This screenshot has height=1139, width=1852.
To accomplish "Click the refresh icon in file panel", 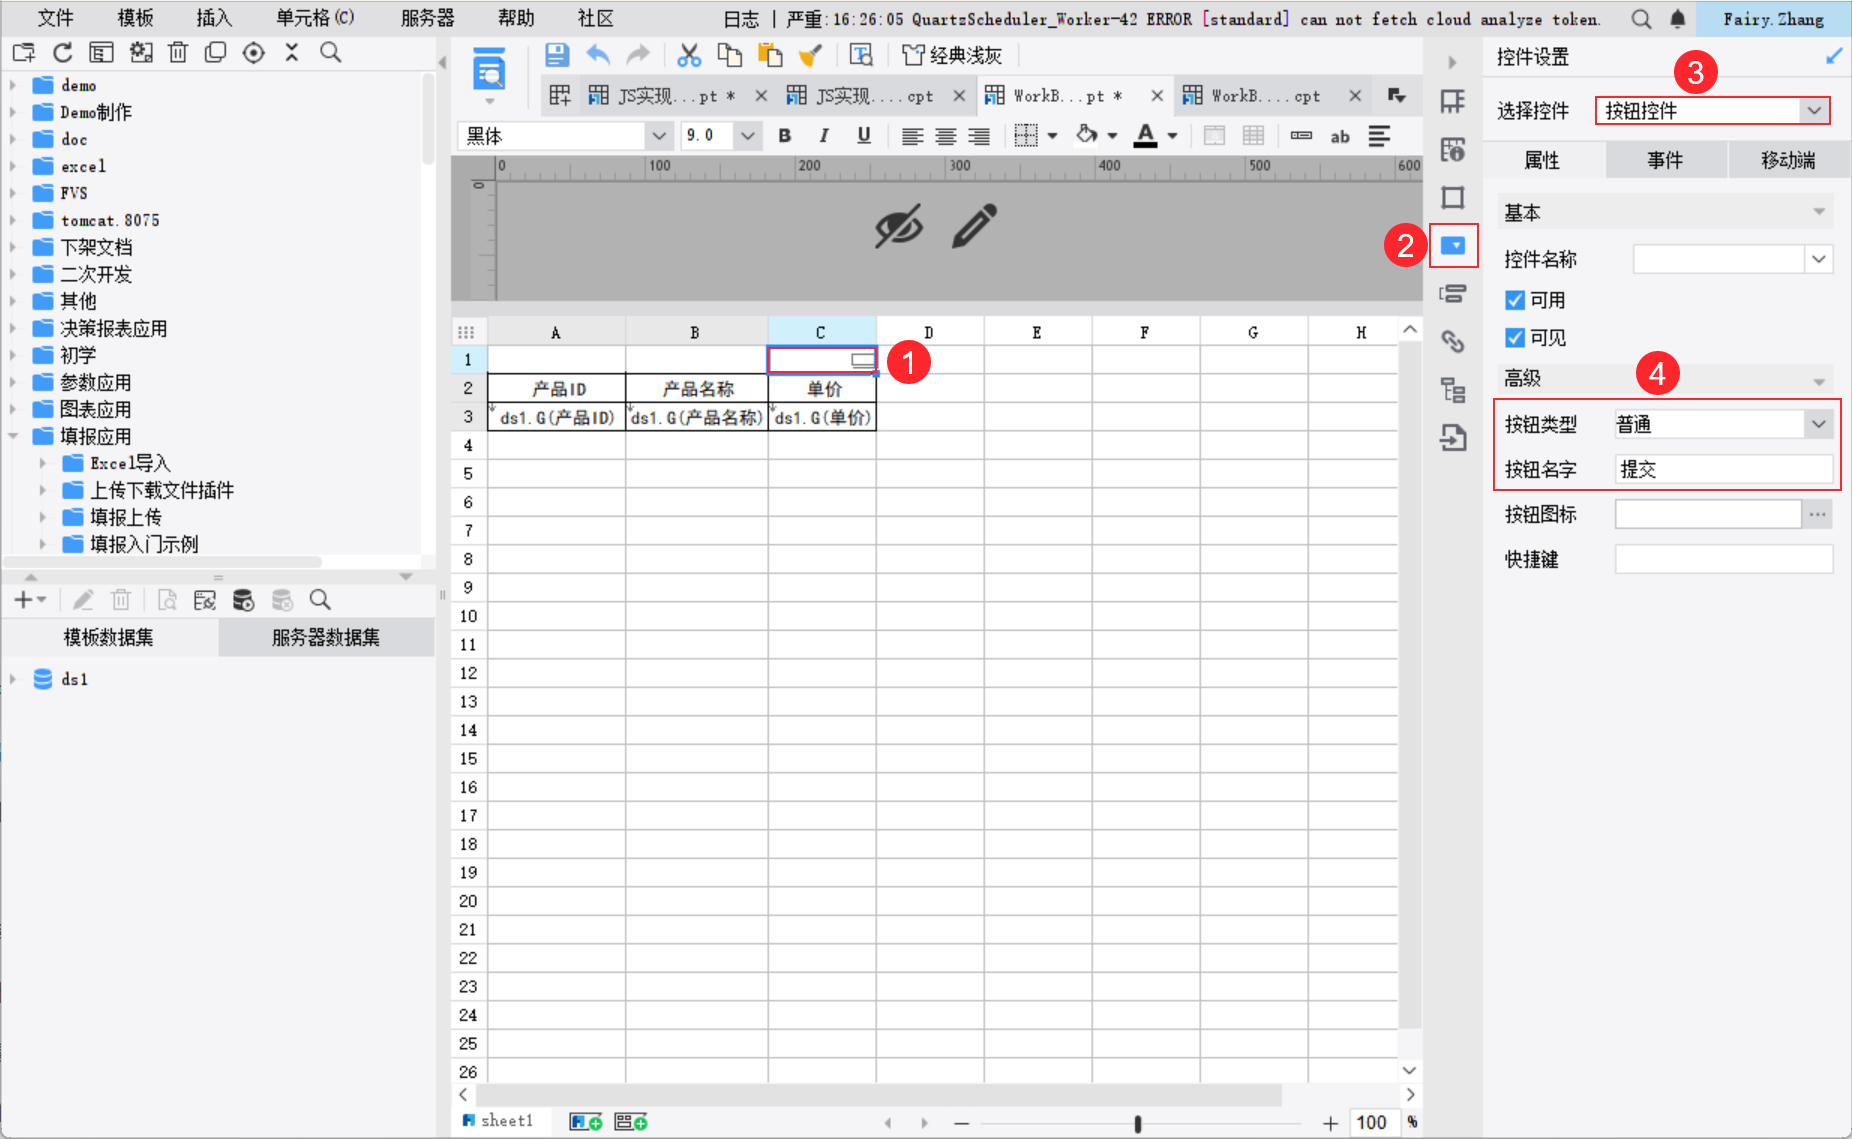I will pyautogui.click(x=63, y=53).
